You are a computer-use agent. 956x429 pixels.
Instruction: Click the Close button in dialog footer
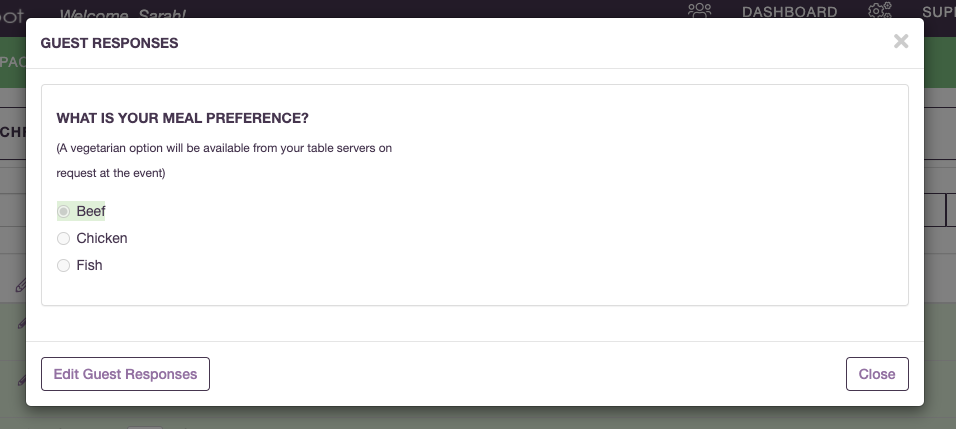[x=877, y=374]
